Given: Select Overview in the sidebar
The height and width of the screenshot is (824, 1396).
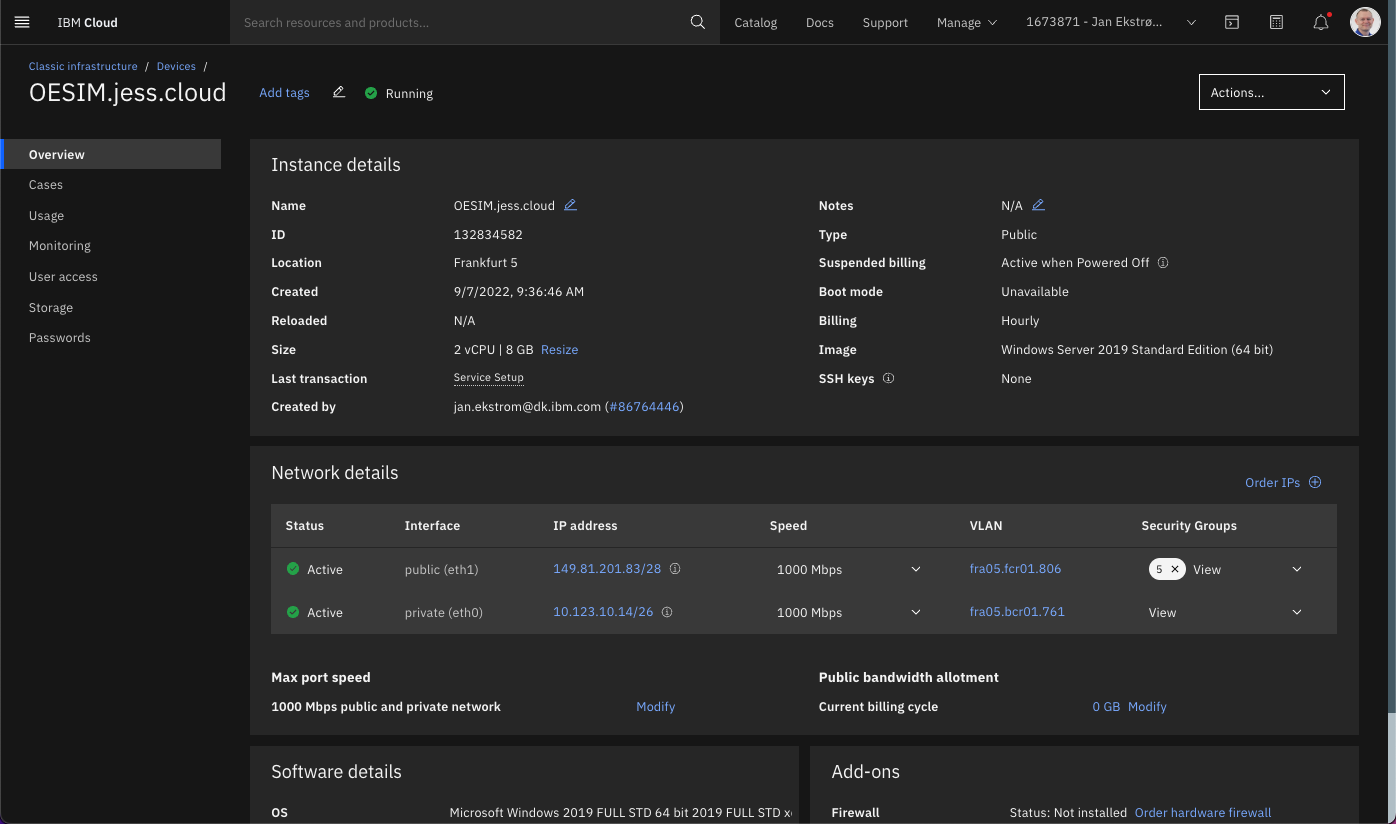Looking at the screenshot, I should click(x=111, y=154).
